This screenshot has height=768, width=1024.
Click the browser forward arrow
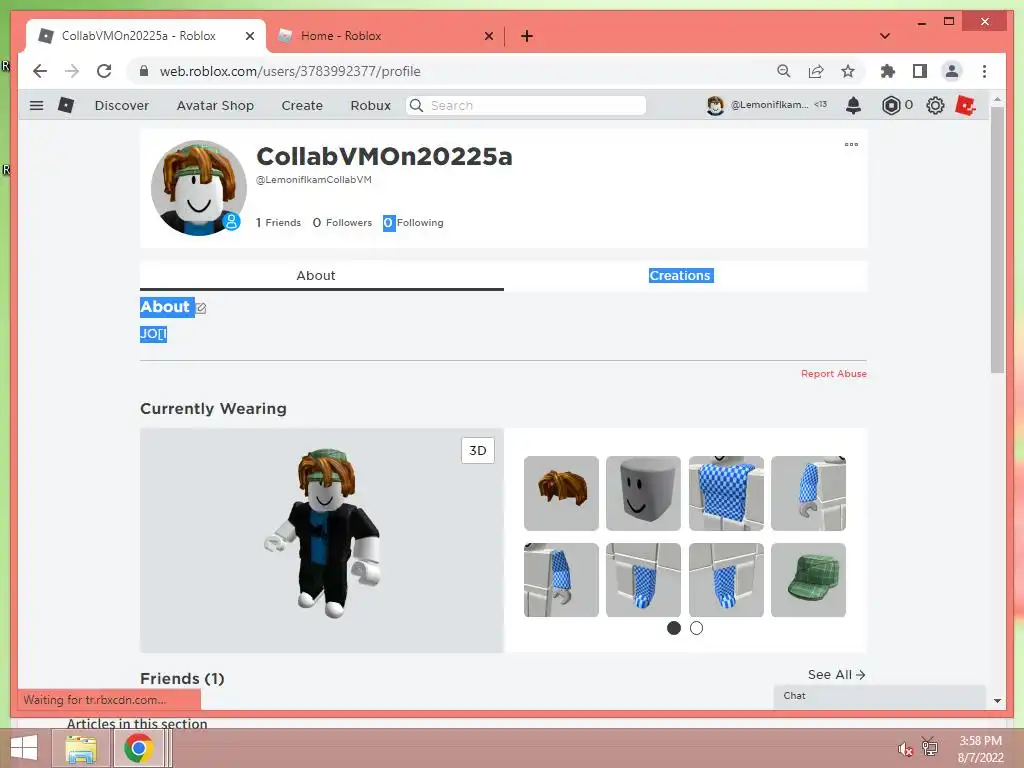click(x=72, y=71)
